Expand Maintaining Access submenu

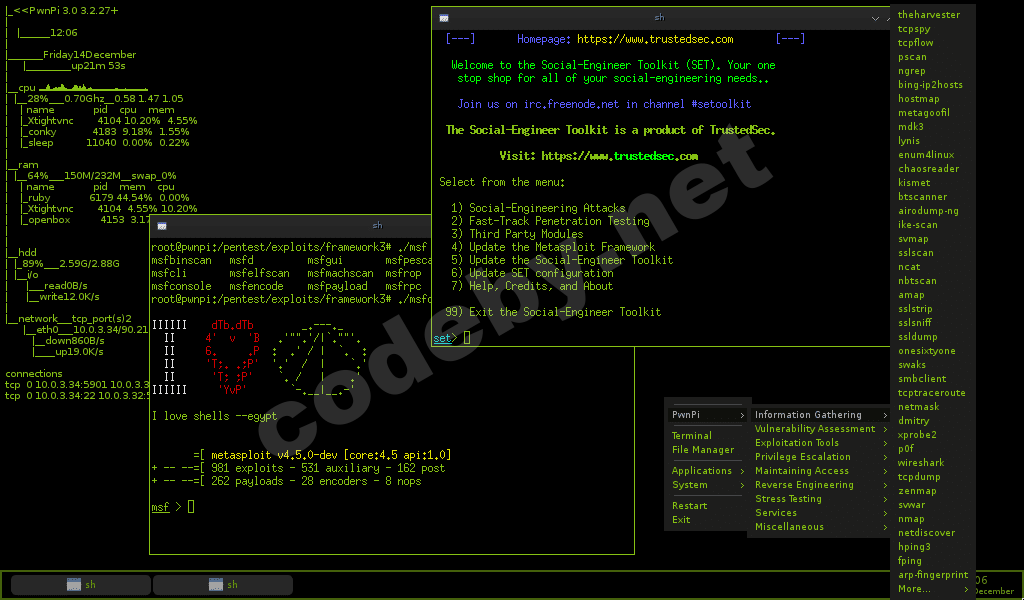pos(821,471)
